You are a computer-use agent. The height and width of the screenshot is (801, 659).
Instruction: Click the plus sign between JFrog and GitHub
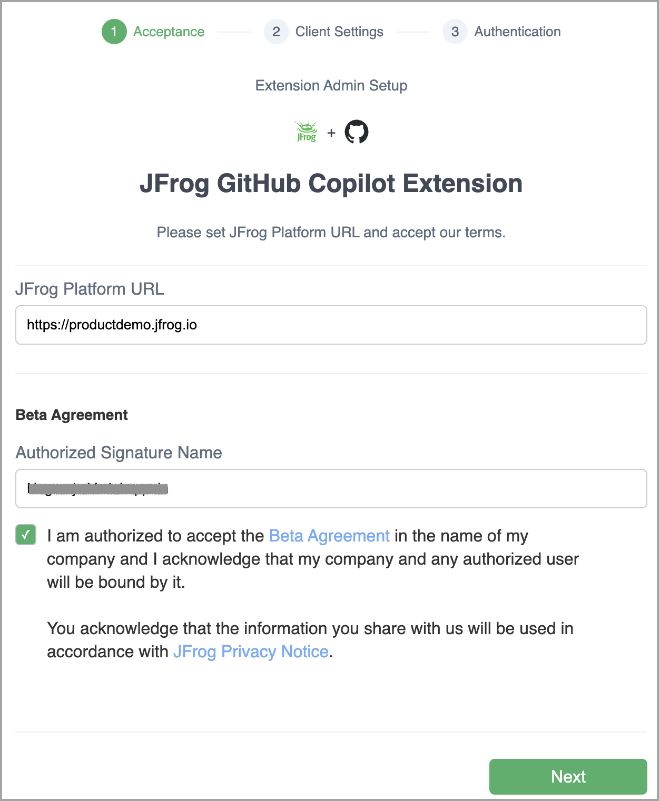tap(331, 130)
